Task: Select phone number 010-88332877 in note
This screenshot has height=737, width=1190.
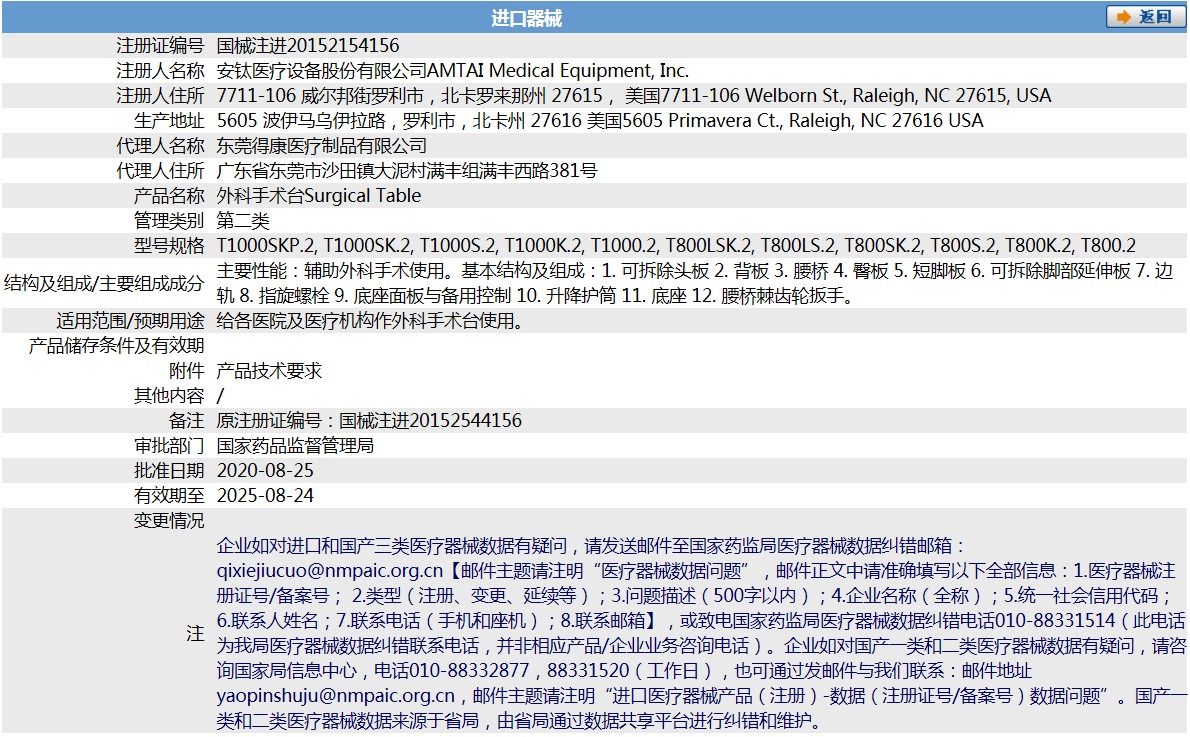Action: (x=469, y=671)
